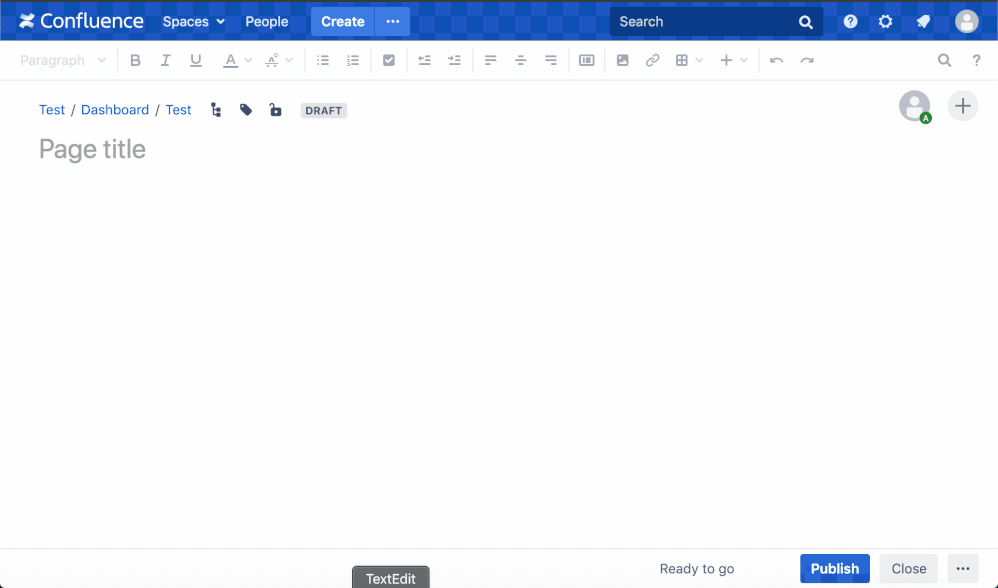The image size is (998, 588).
Task: Invite people with the plus button
Action: click(962, 106)
